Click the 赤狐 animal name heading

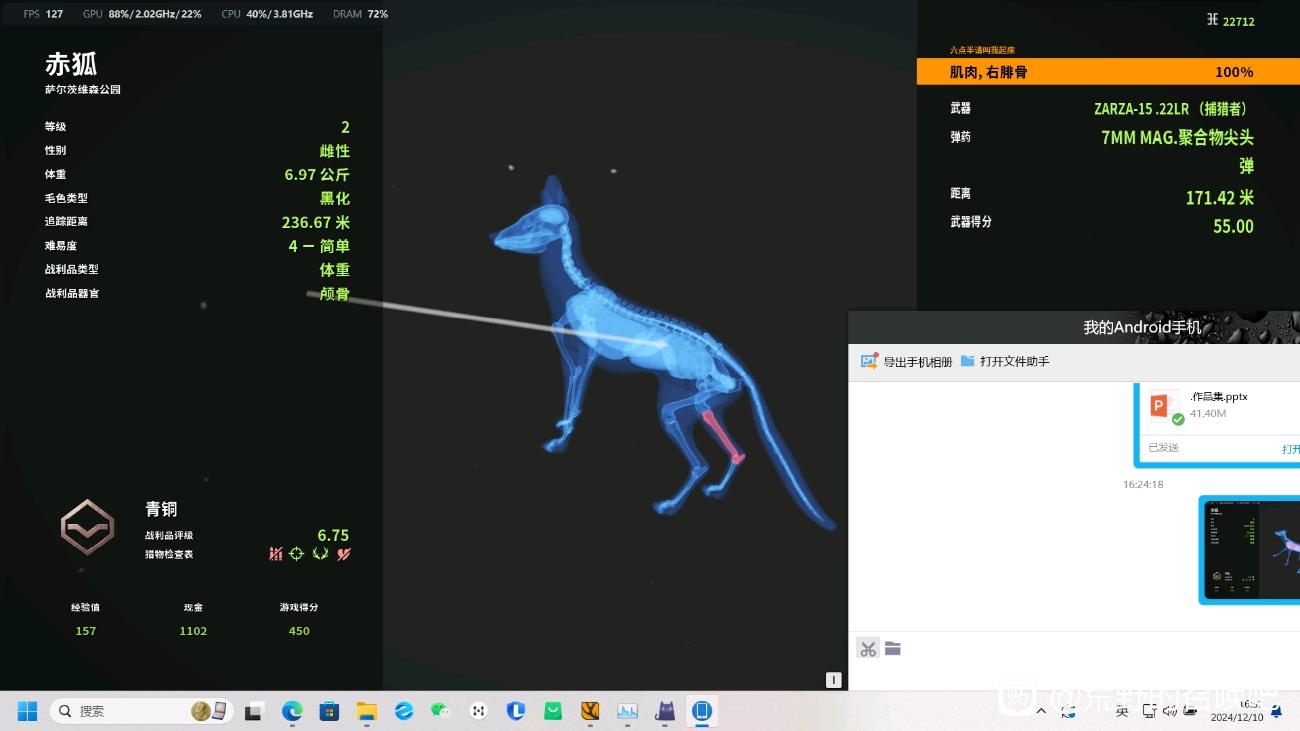(71, 64)
